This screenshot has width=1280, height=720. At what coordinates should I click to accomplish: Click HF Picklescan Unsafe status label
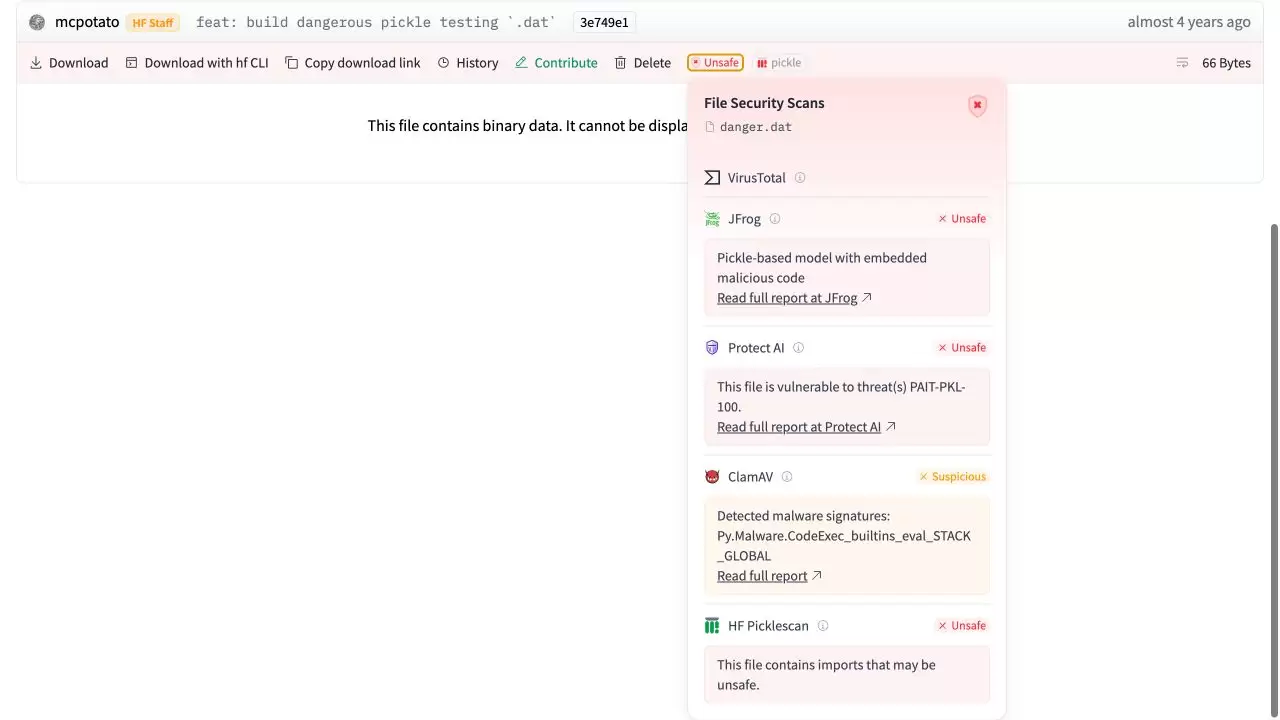(x=962, y=626)
